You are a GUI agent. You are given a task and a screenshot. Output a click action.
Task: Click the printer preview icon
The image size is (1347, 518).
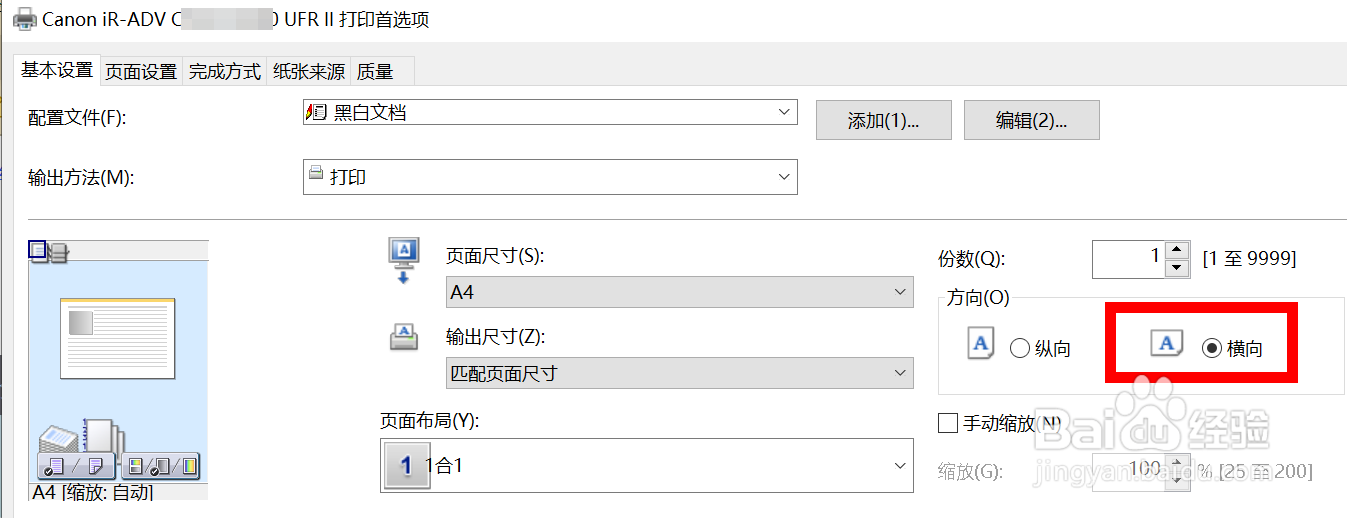[x=59, y=252]
